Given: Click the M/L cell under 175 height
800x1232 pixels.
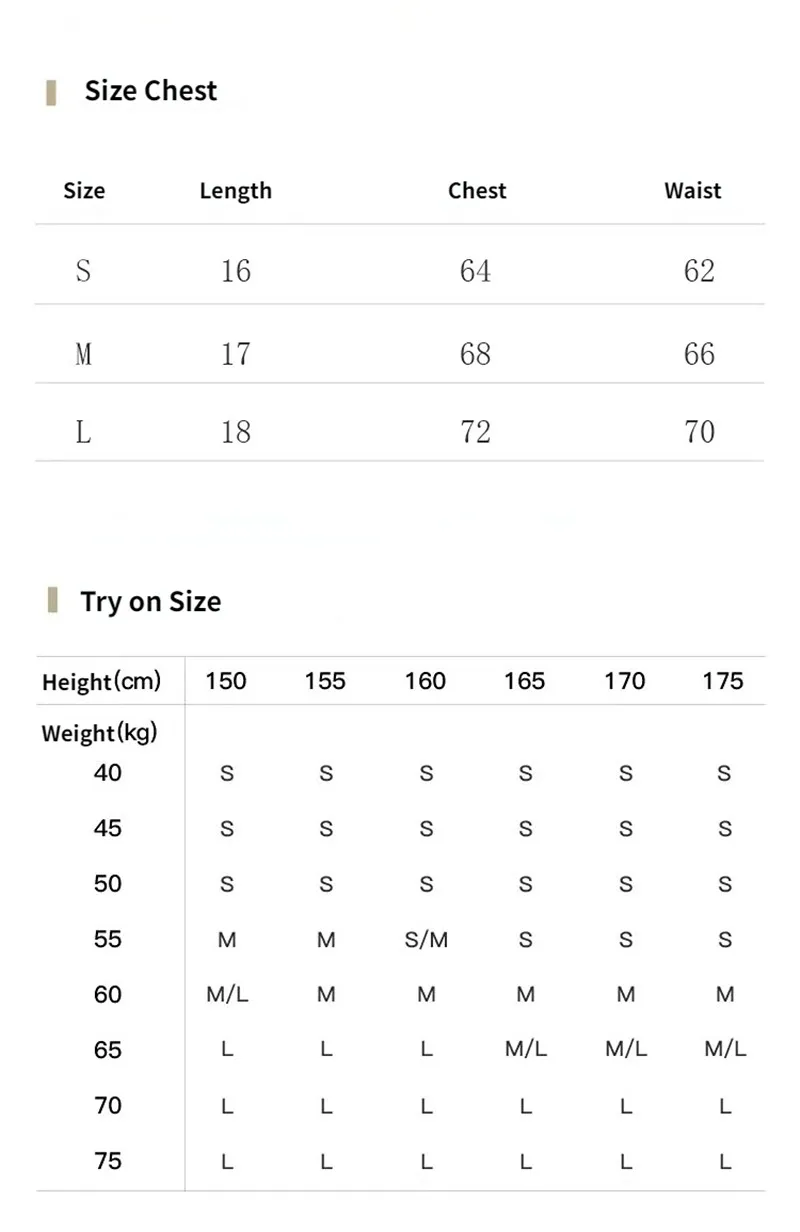Looking at the screenshot, I should point(726,1050).
